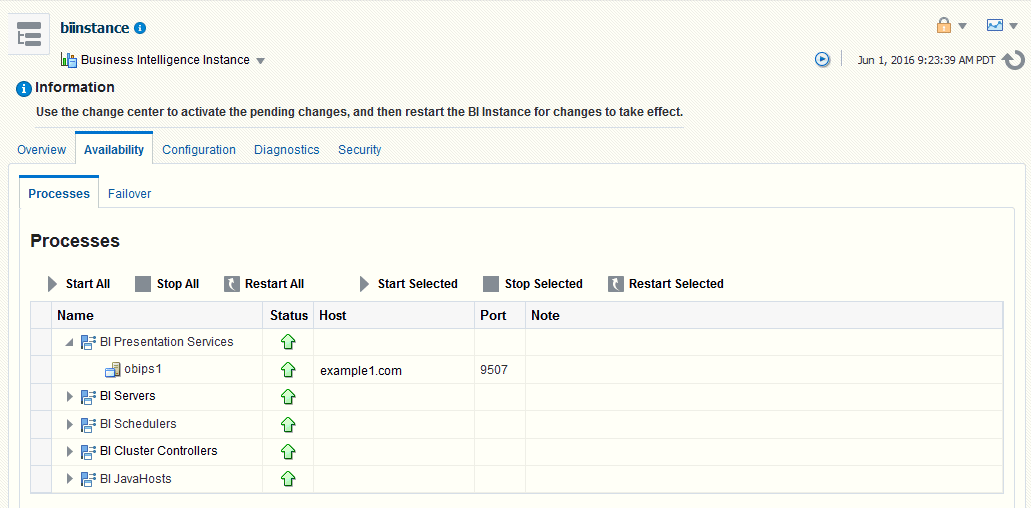1031x508 pixels.
Task: Click the Business Intelligence Instance bar chart icon
Action: point(69,60)
